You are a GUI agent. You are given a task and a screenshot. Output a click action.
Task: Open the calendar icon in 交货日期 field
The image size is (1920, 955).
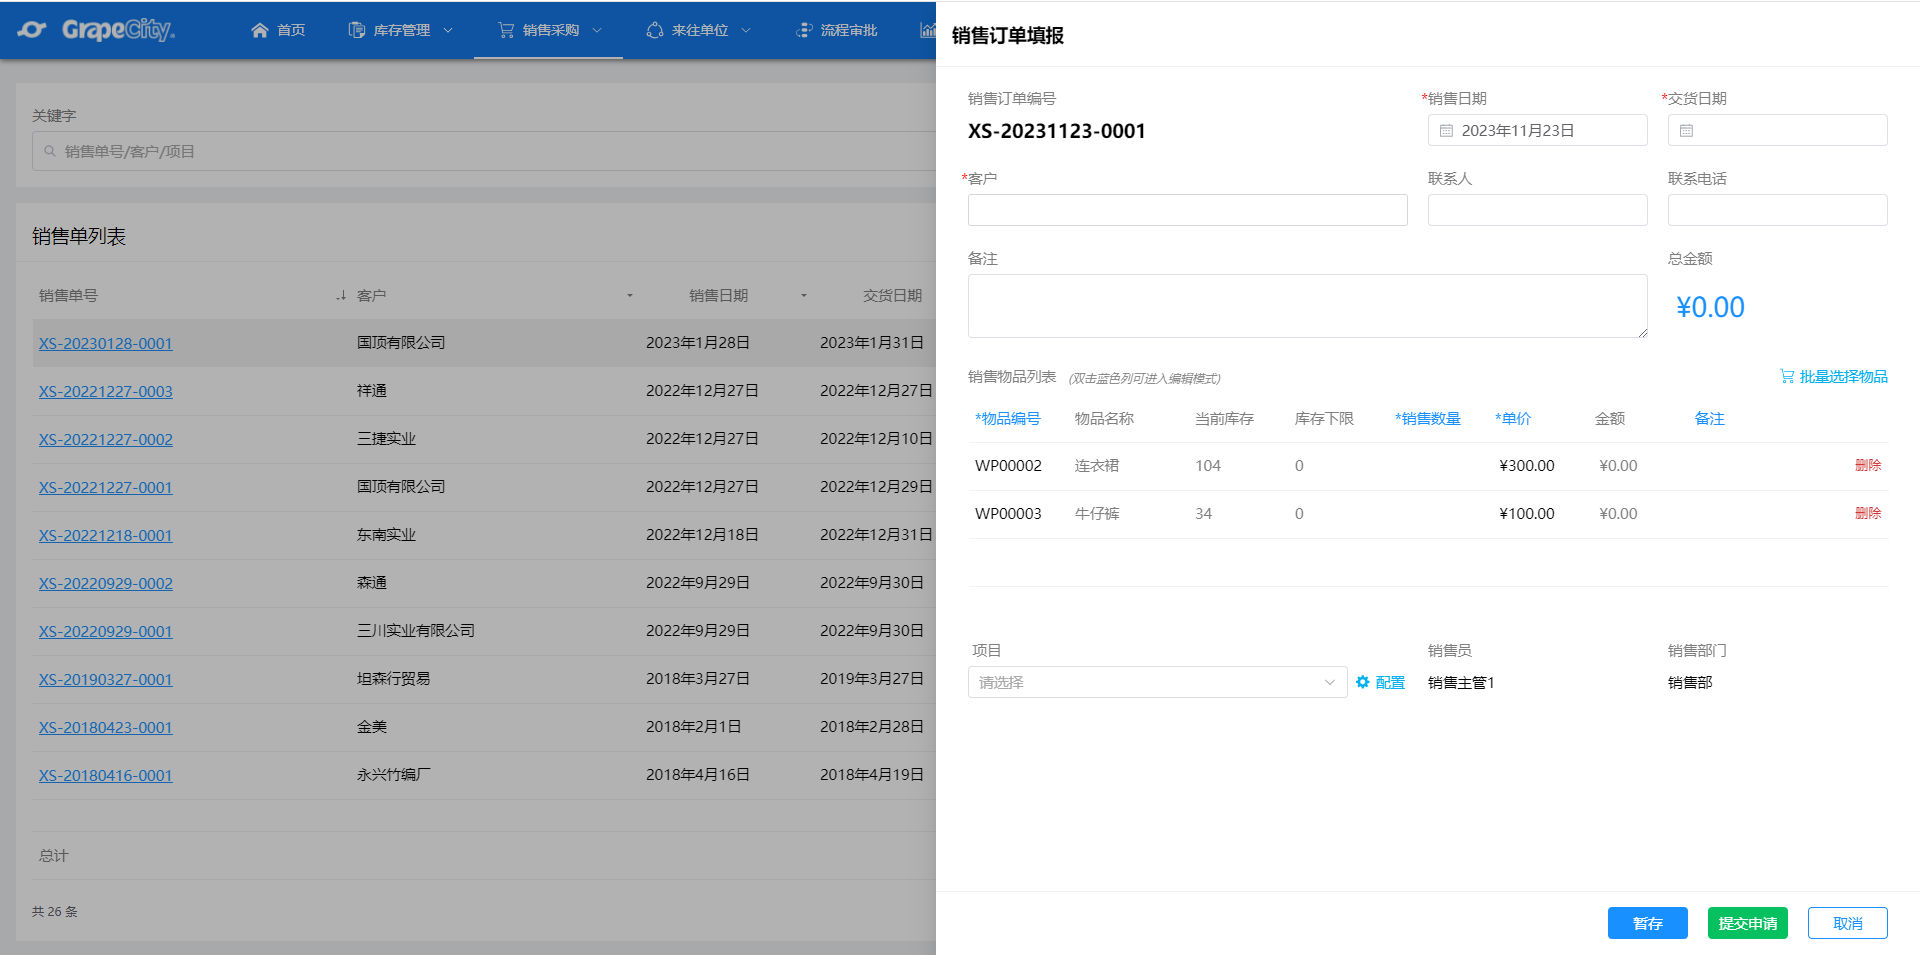point(1686,130)
